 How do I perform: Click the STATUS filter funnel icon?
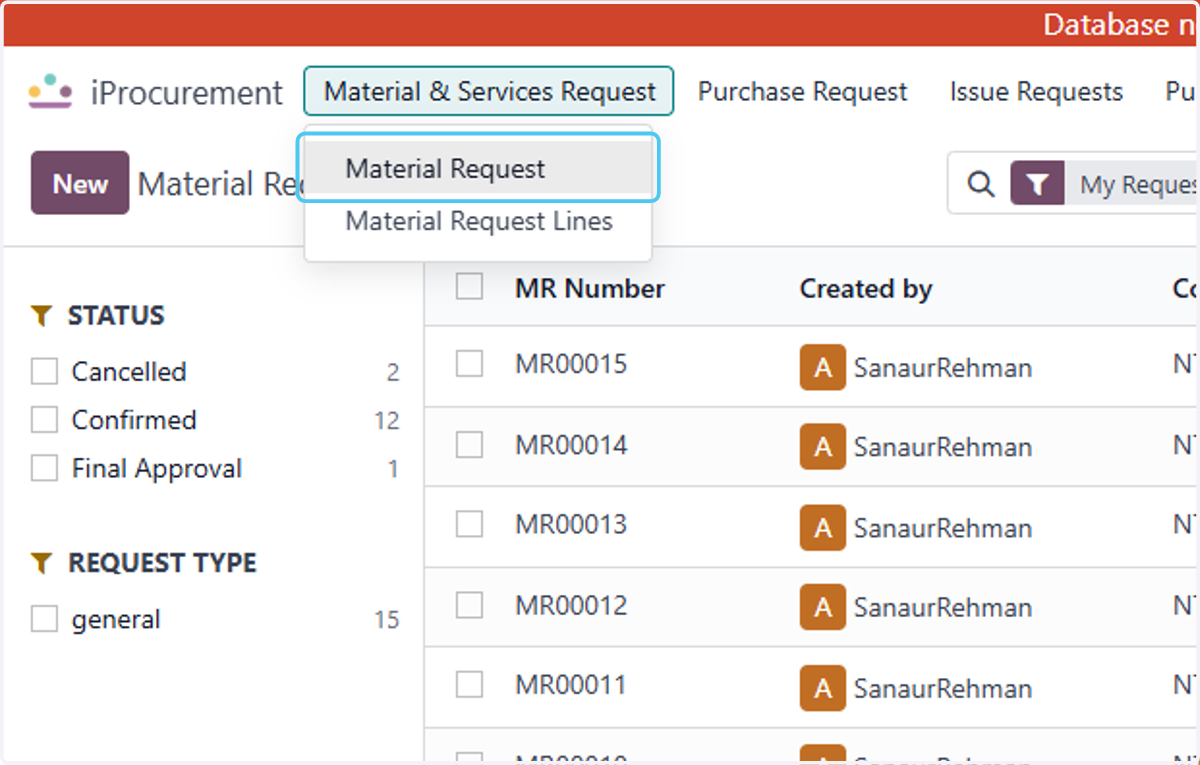41,316
